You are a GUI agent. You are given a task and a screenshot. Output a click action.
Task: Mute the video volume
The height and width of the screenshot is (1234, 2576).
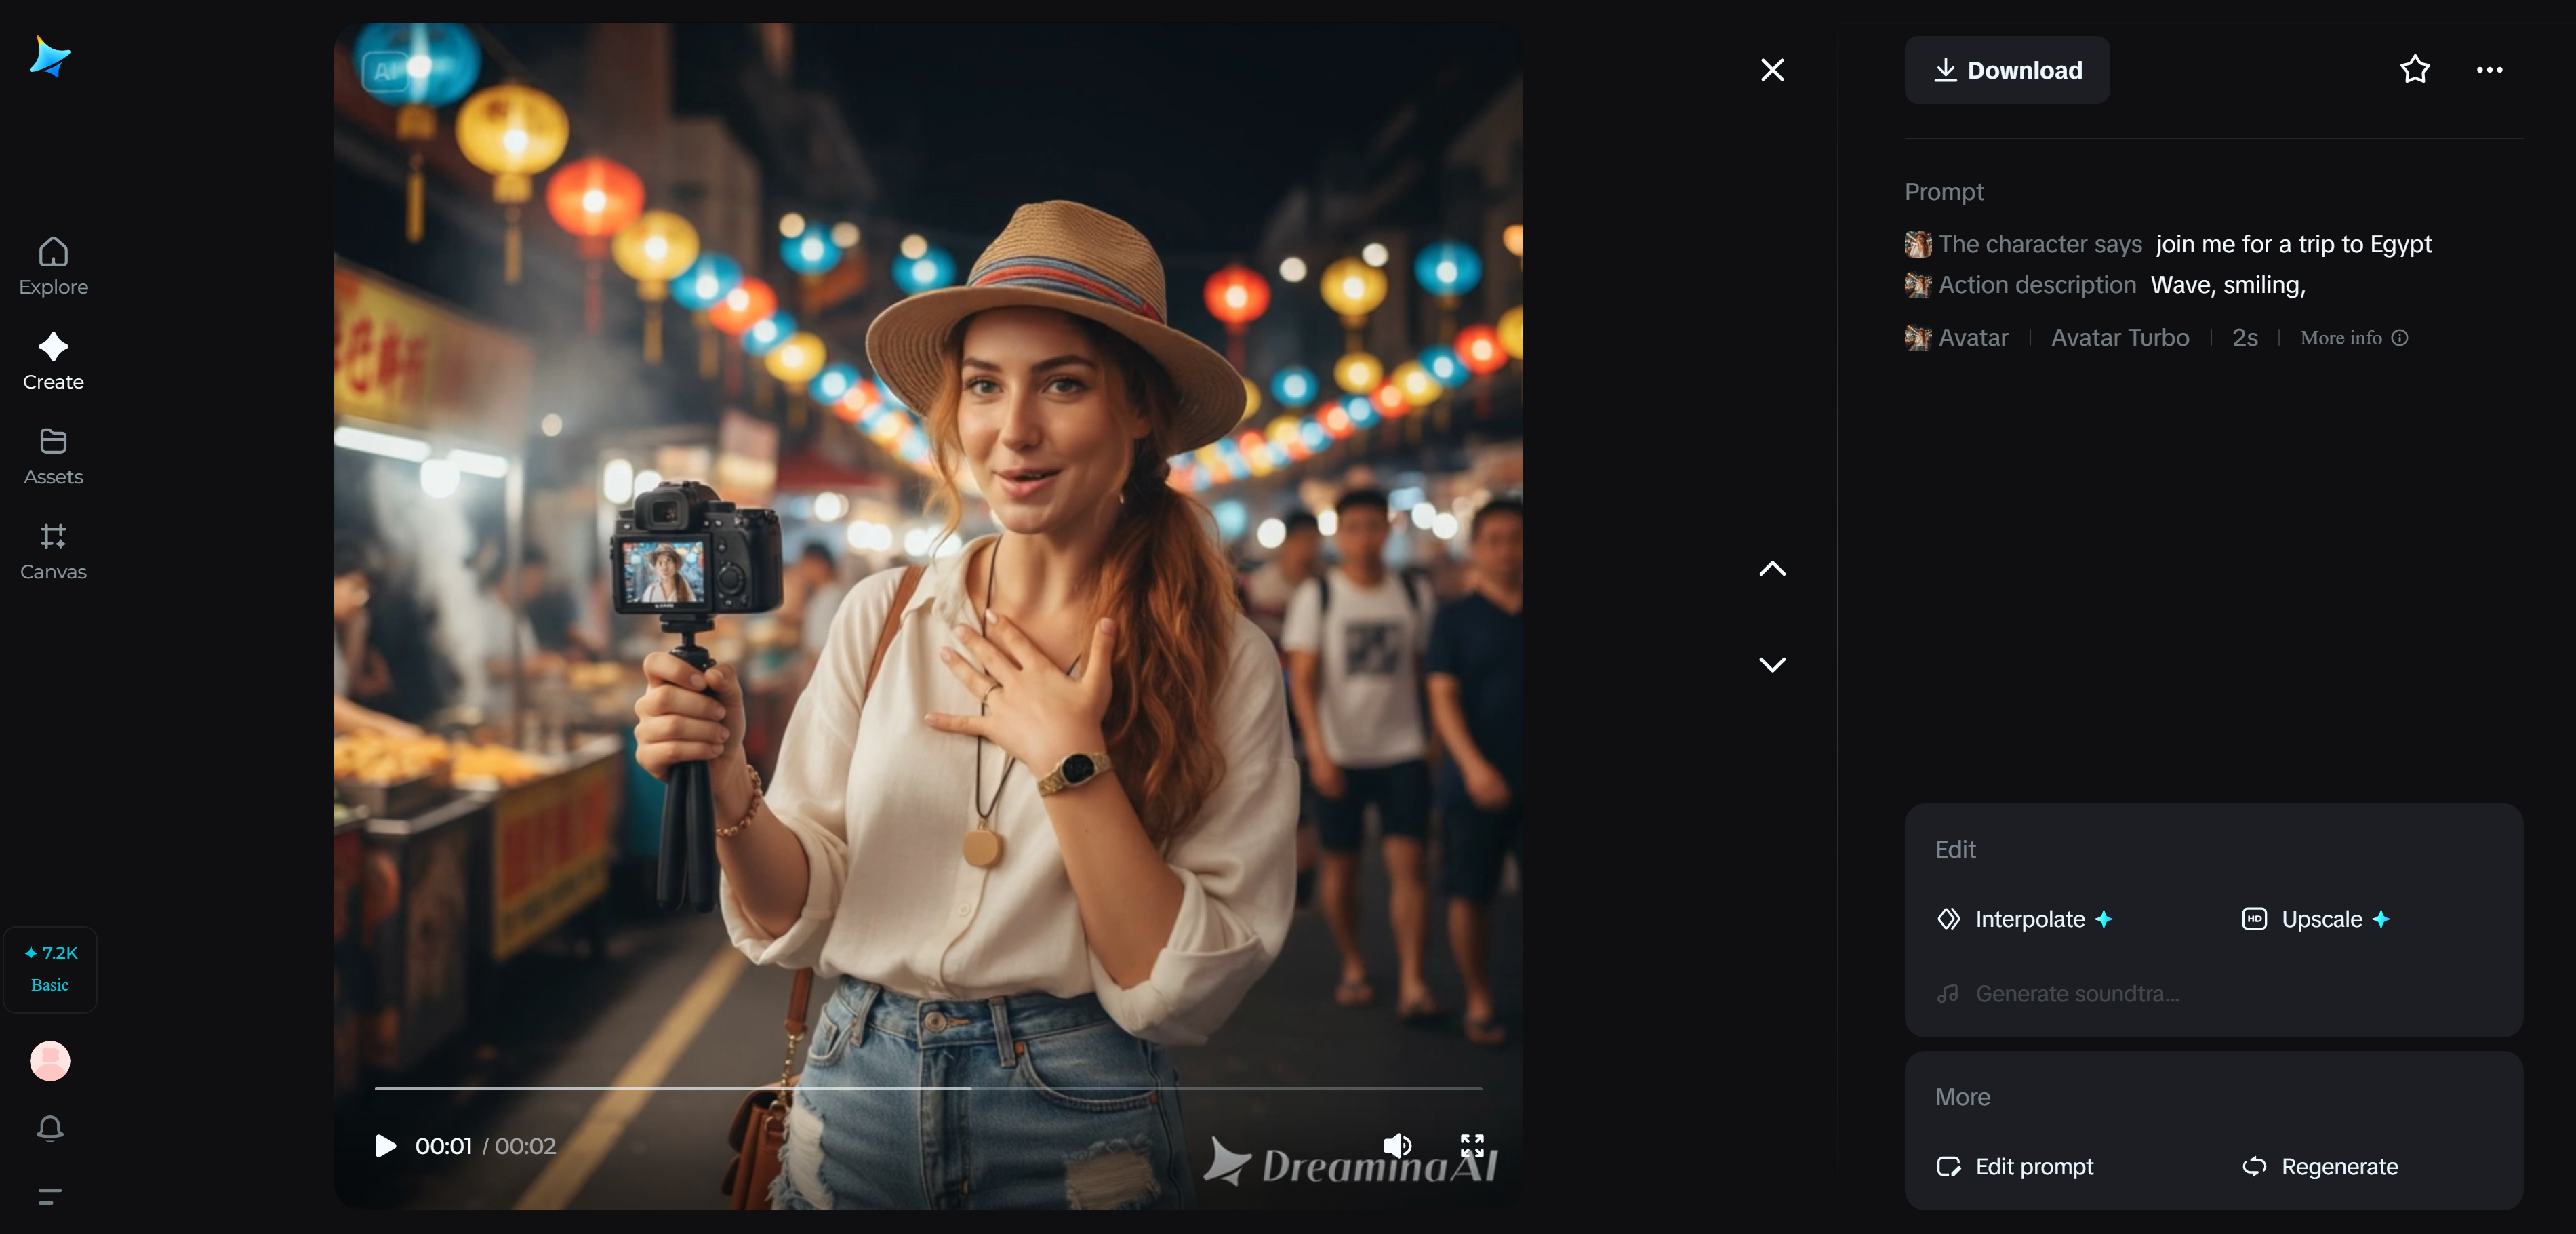[1396, 1145]
